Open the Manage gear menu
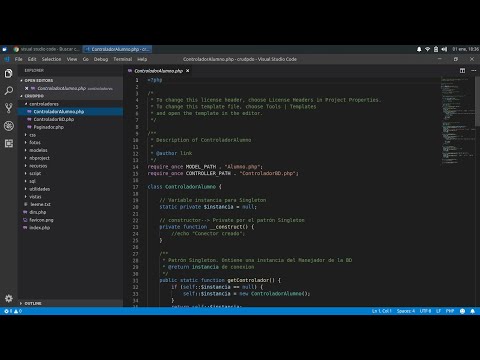Viewport: 480px width, 360px height. (x=9, y=298)
